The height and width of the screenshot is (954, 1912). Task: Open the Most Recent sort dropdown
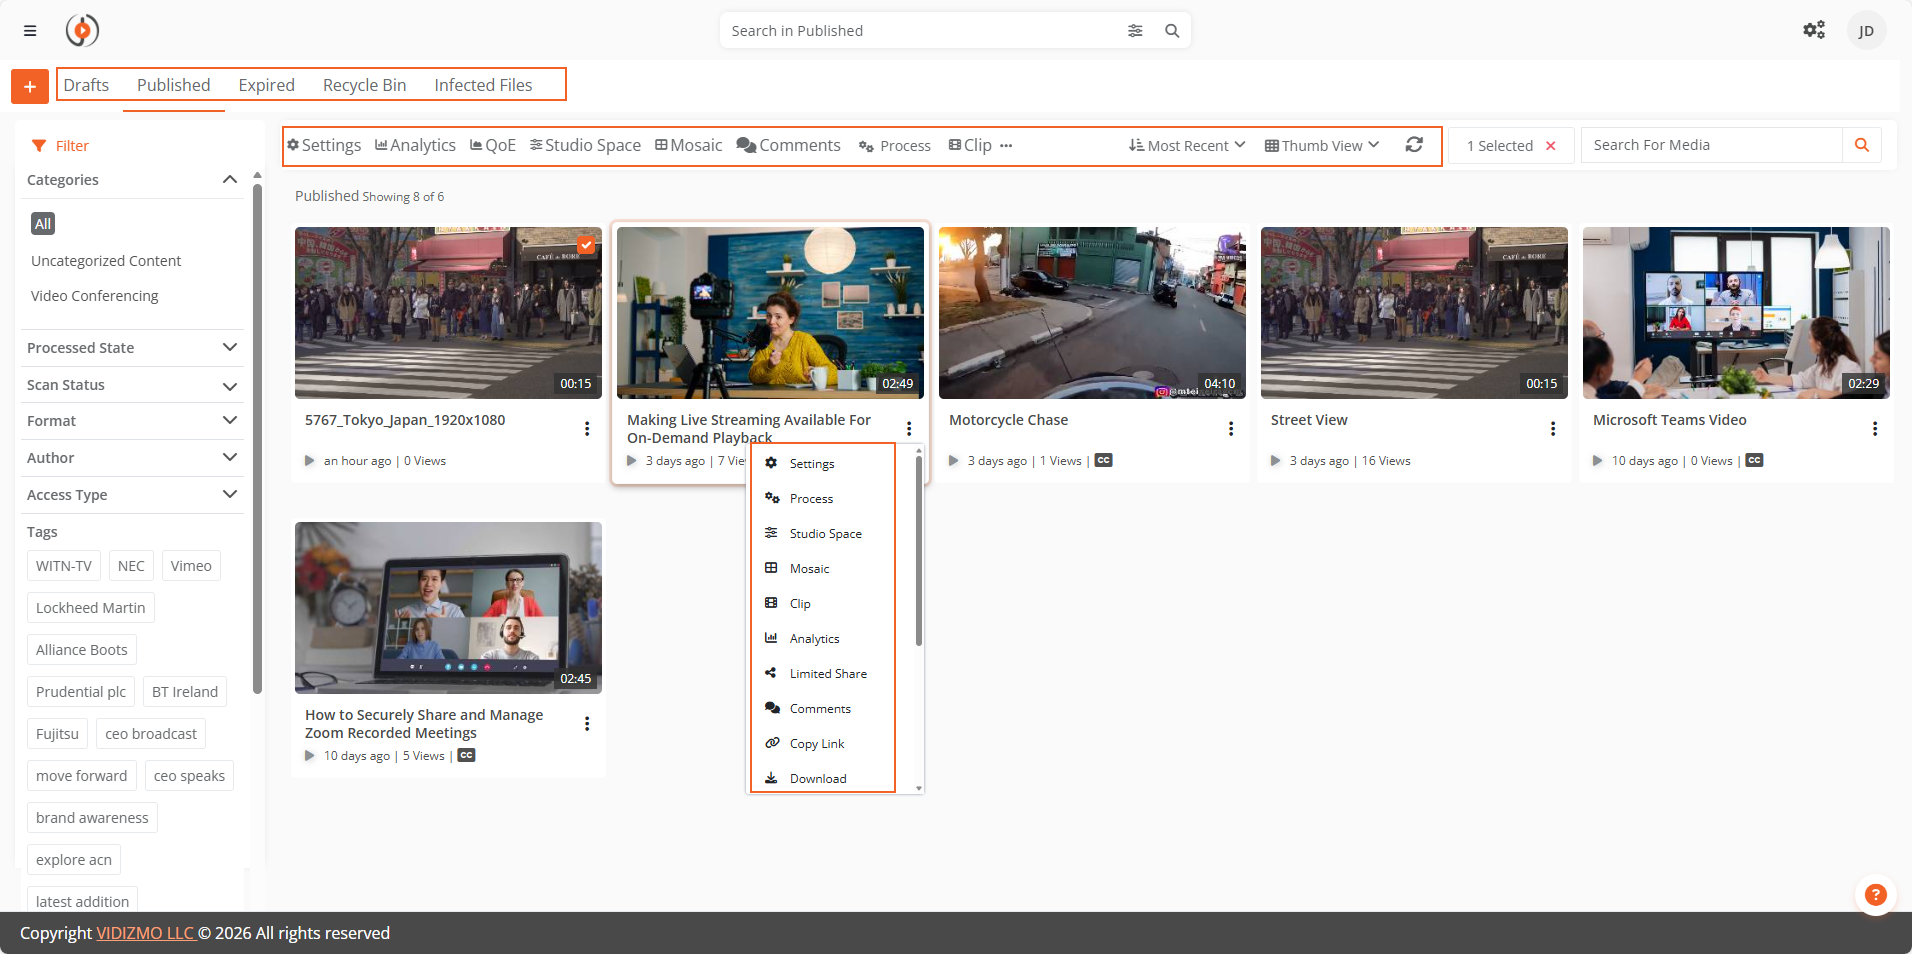click(x=1187, y=146)
